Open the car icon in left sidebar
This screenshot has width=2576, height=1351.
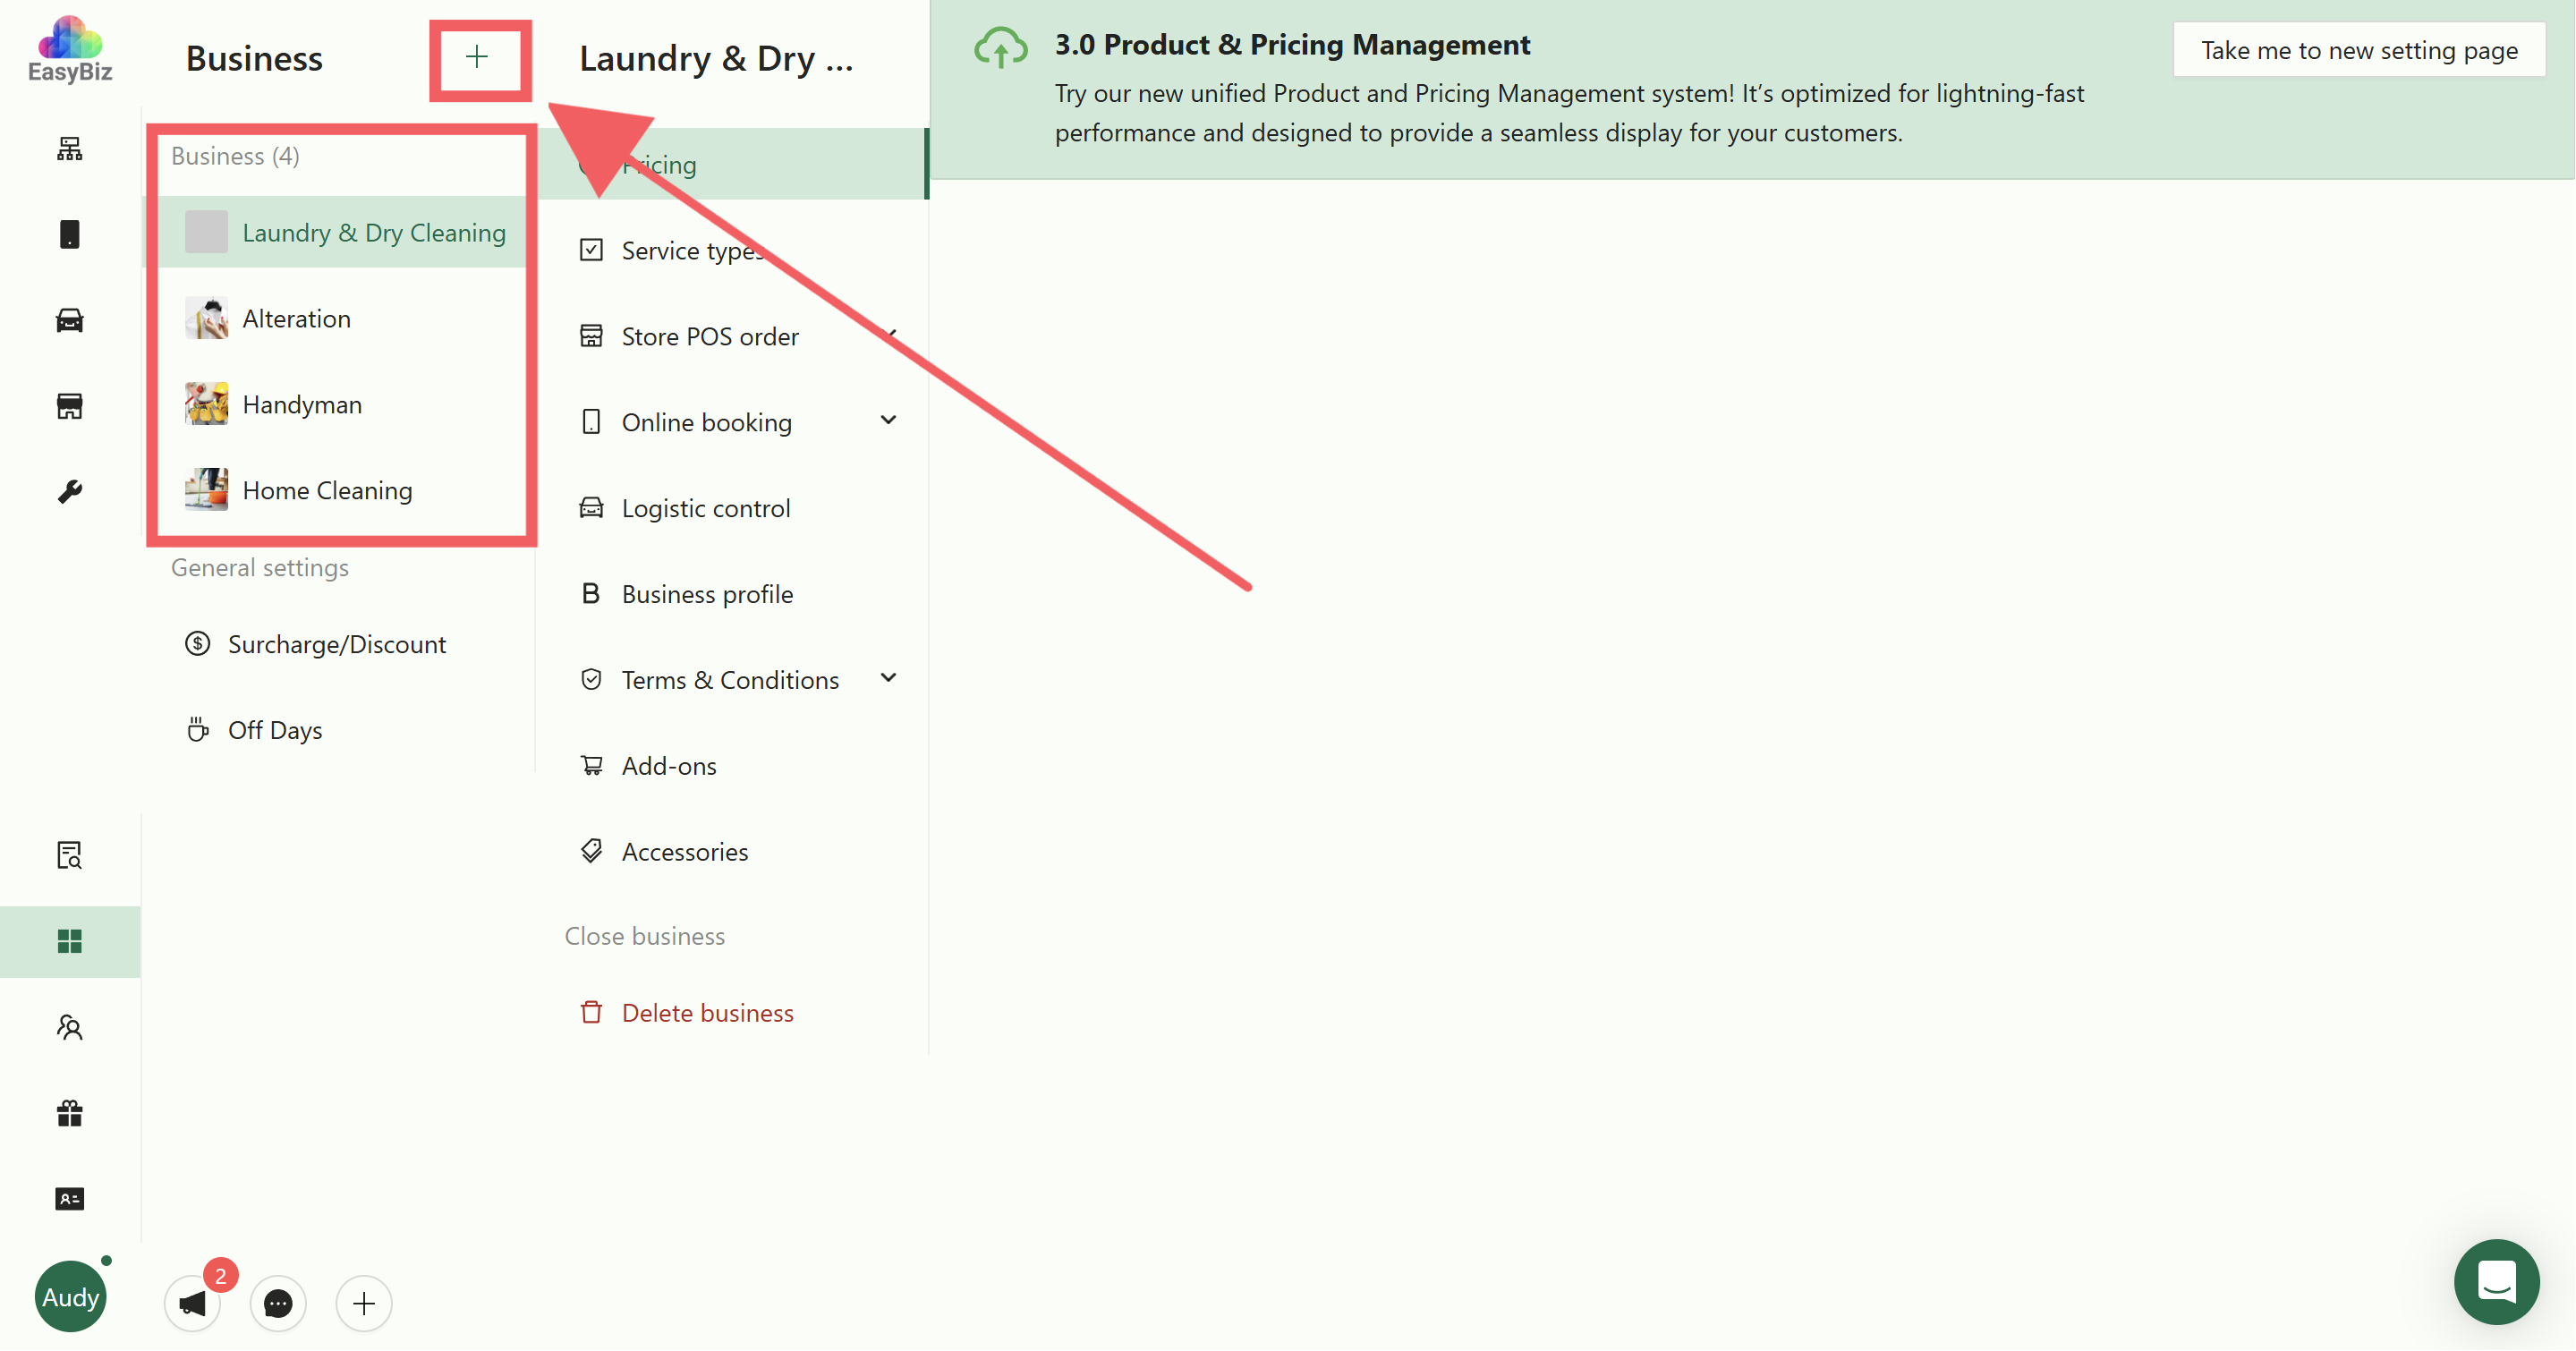69,320
